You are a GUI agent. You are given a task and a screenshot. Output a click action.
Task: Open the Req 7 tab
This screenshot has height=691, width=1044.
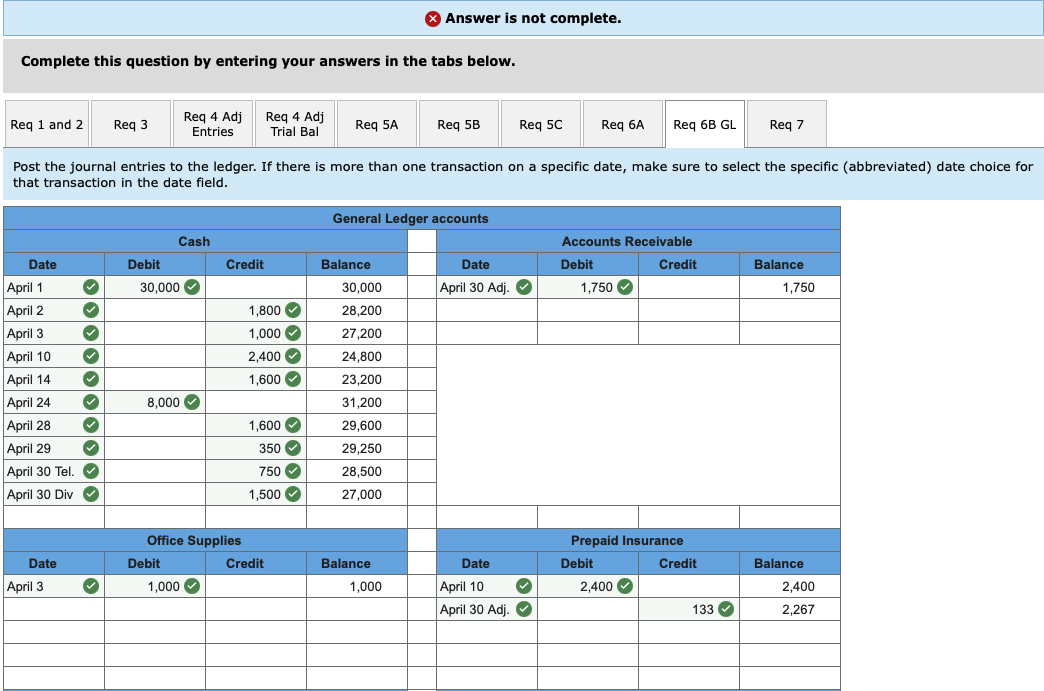click(x=786, y=124)
